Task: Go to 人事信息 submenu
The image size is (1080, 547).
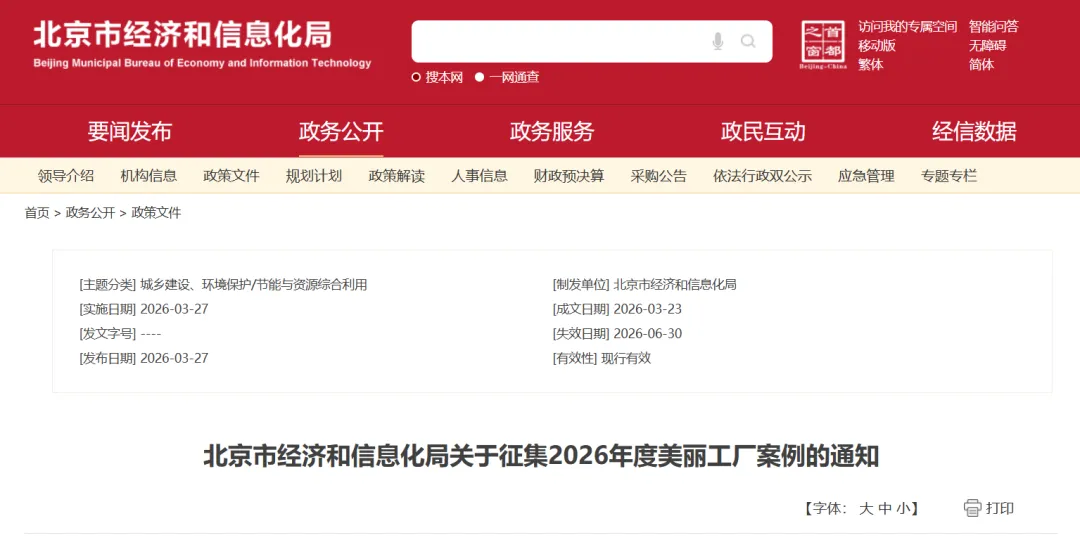Action: [x=479, y=176]
